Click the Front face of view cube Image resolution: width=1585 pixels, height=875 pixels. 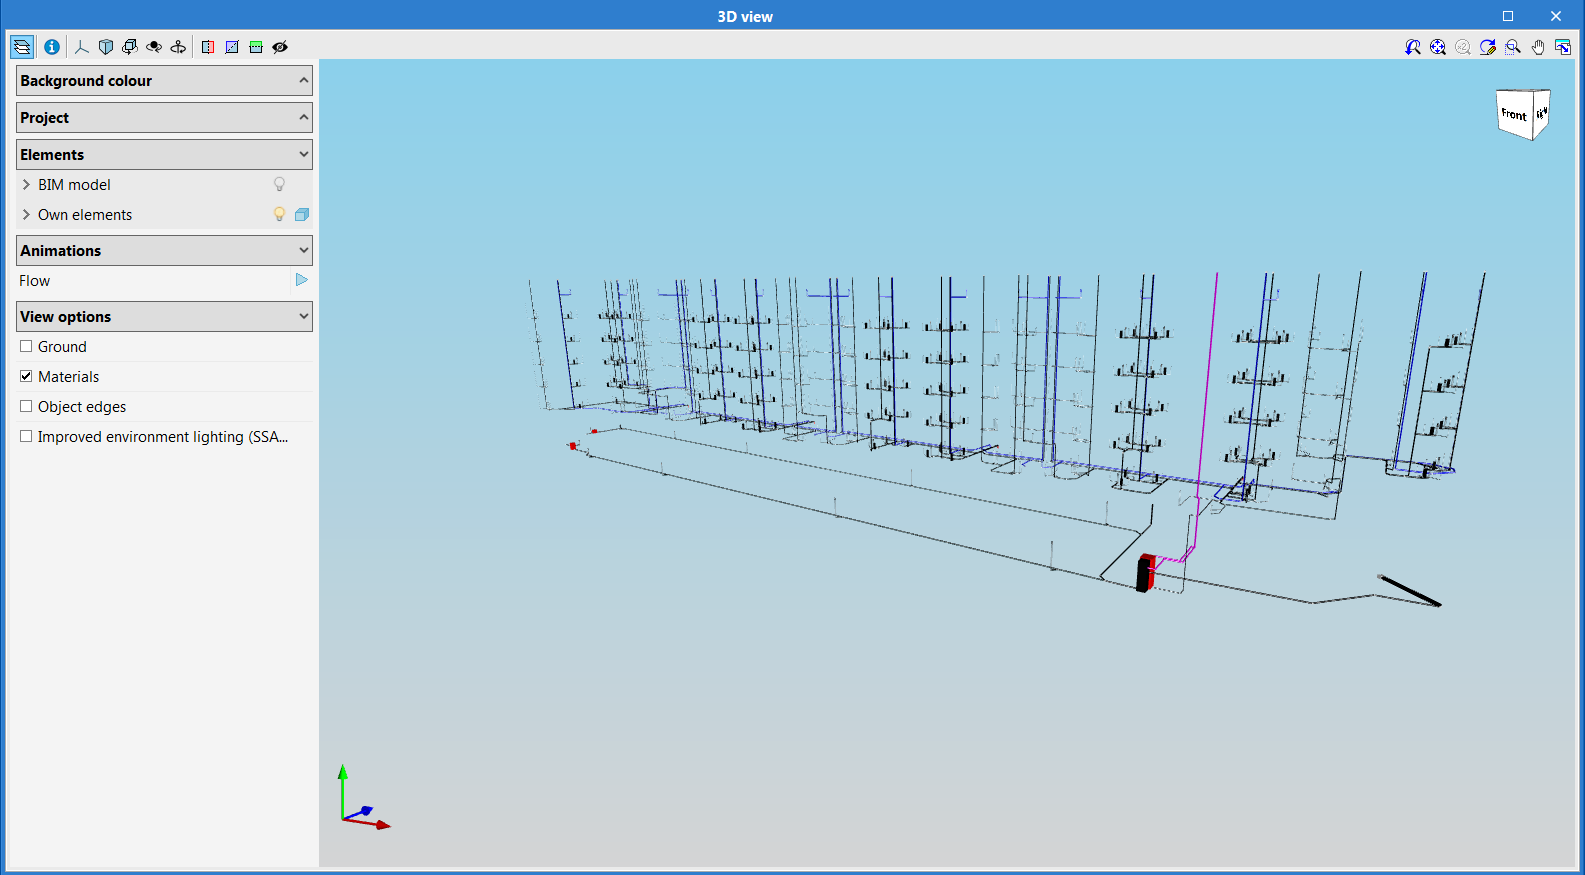tap(1513, 115)
